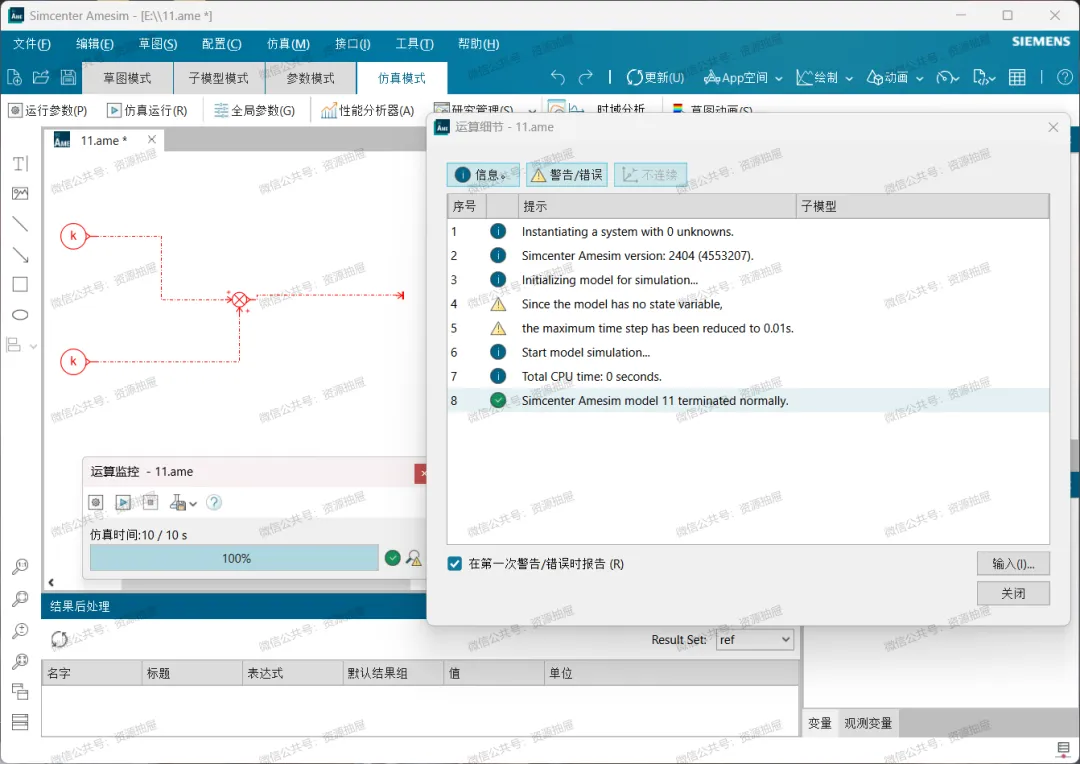Toggle the 信息 filter button

[x=483, y=175]
